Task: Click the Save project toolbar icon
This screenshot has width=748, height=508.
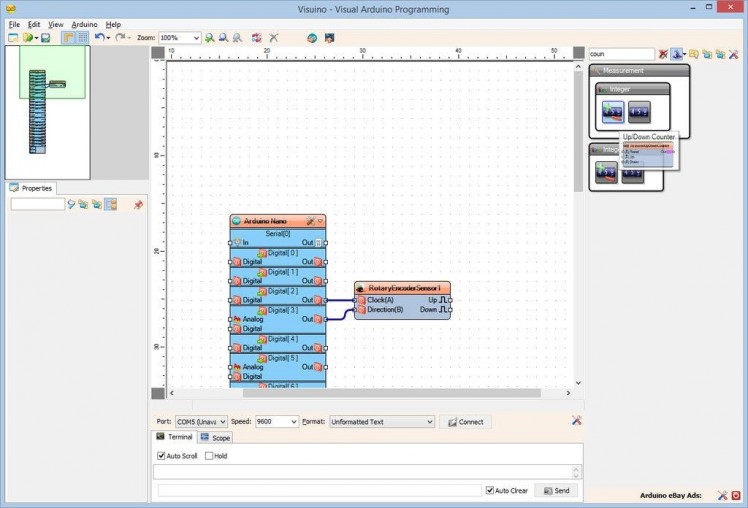Action: pyautogui.click(x=45, y=38)
